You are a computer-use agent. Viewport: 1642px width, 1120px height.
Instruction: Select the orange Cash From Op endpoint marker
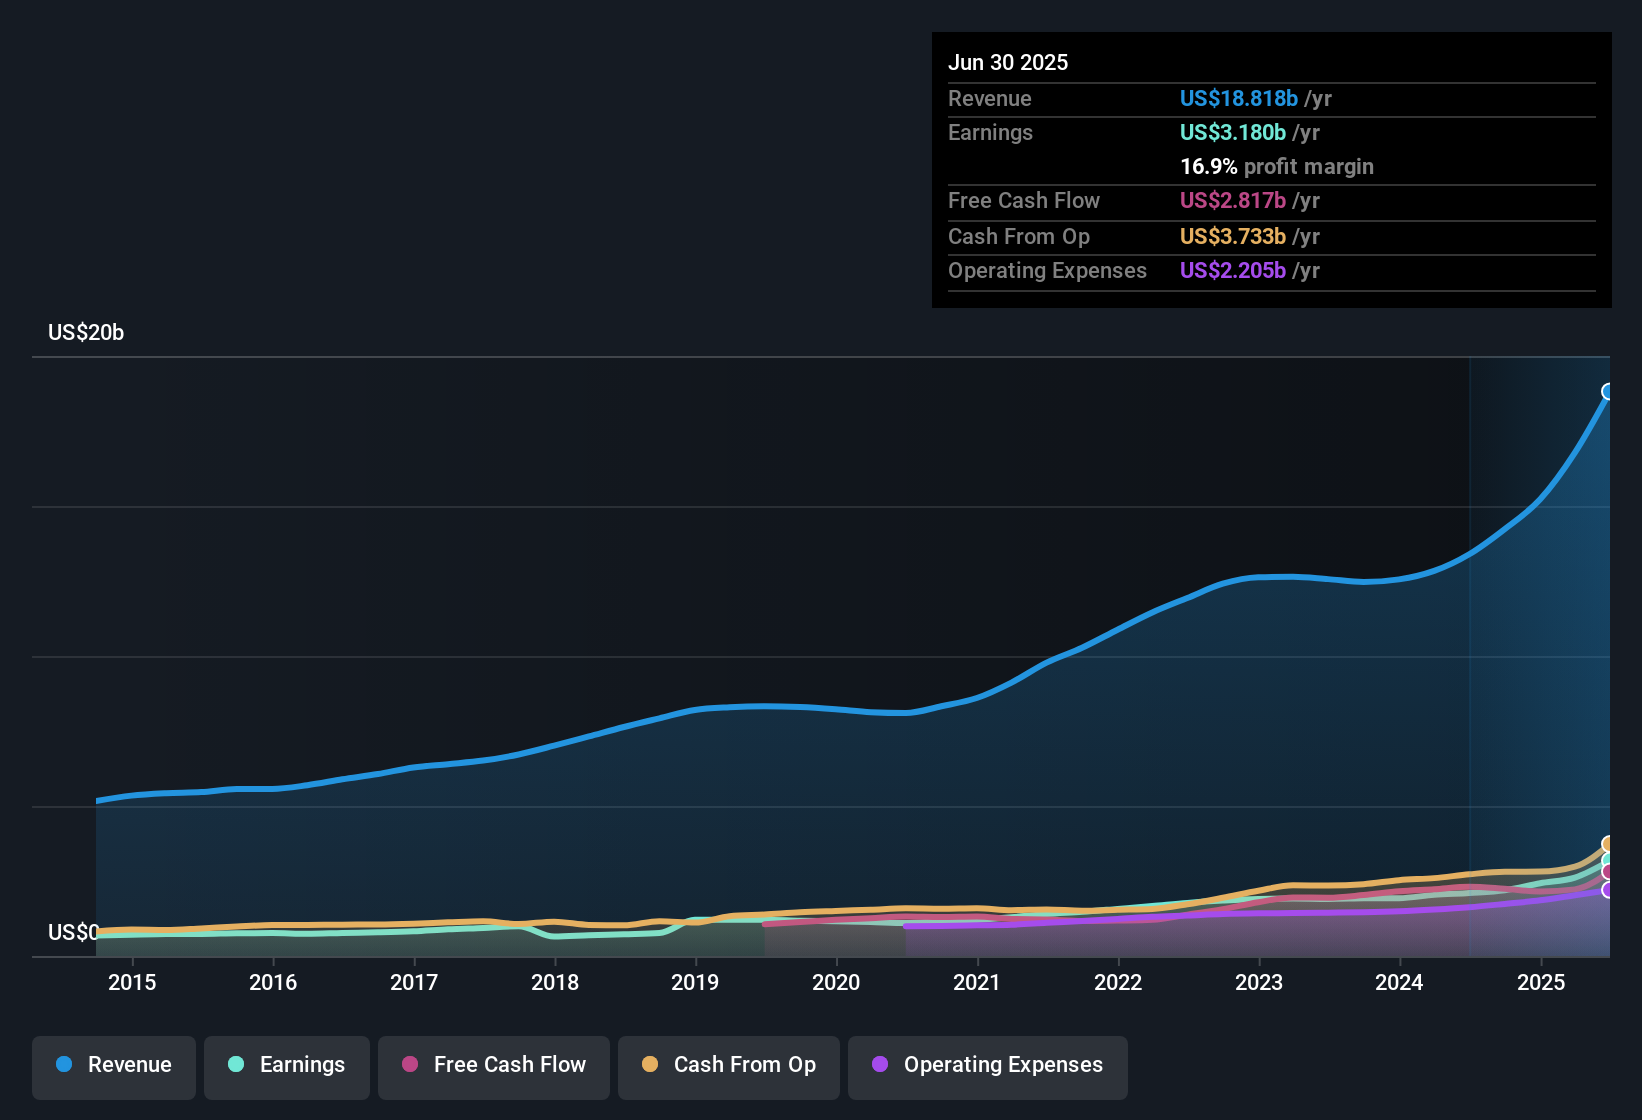[x=1608, y=845]
